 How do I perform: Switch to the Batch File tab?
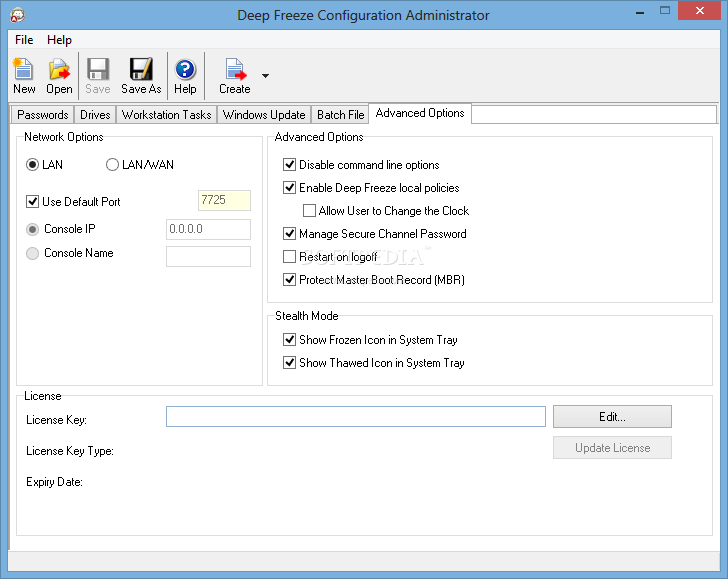(340, 115)
